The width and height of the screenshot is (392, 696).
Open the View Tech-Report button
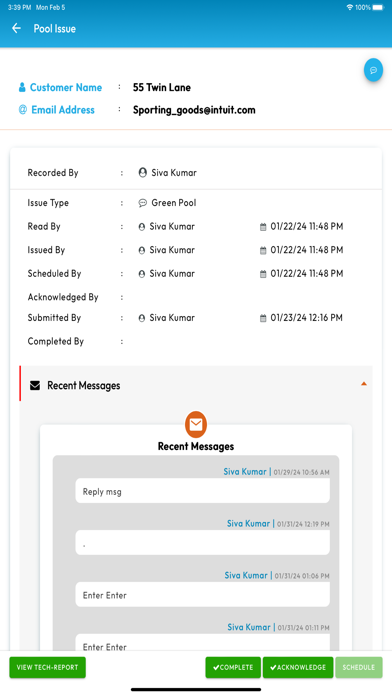pos(48,667)
